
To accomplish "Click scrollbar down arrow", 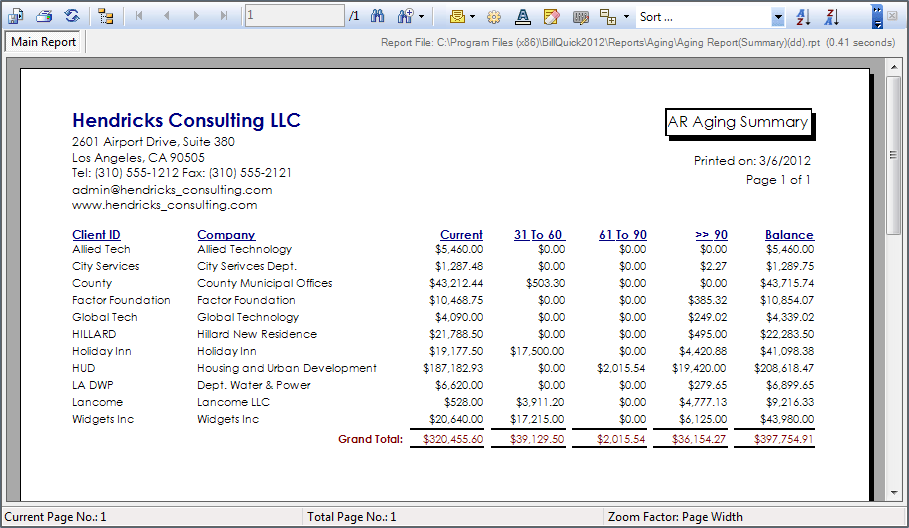I will [x=895, y=493].
